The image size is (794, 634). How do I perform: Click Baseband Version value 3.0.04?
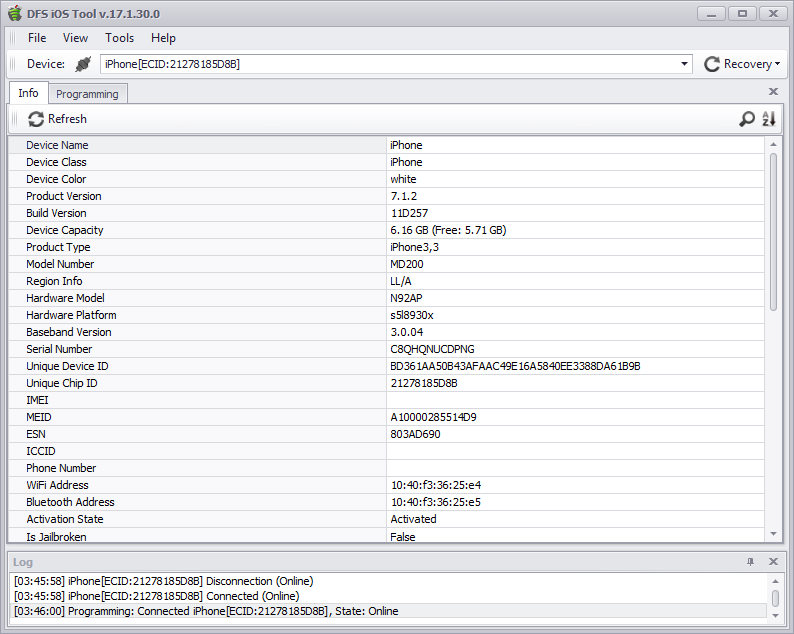(407, 332)
